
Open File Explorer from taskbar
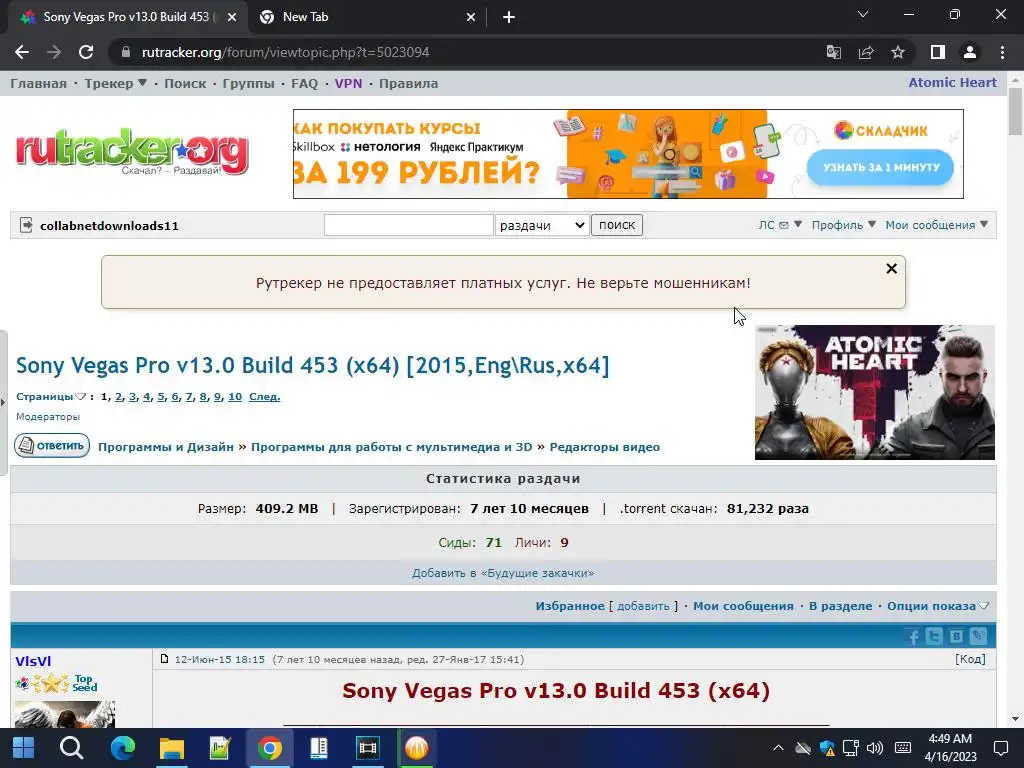[172, 748]
